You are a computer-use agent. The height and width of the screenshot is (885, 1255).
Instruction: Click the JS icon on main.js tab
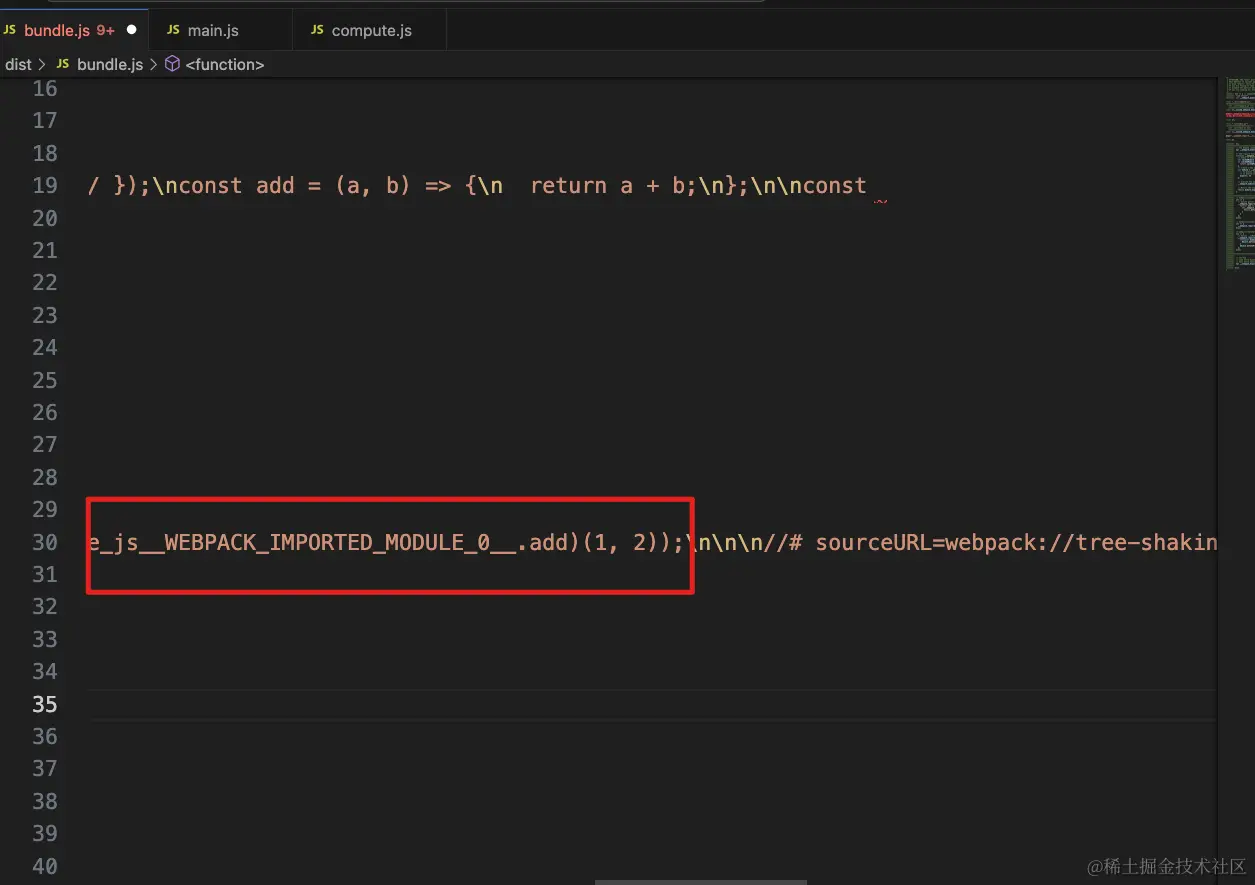click(174, 30)
